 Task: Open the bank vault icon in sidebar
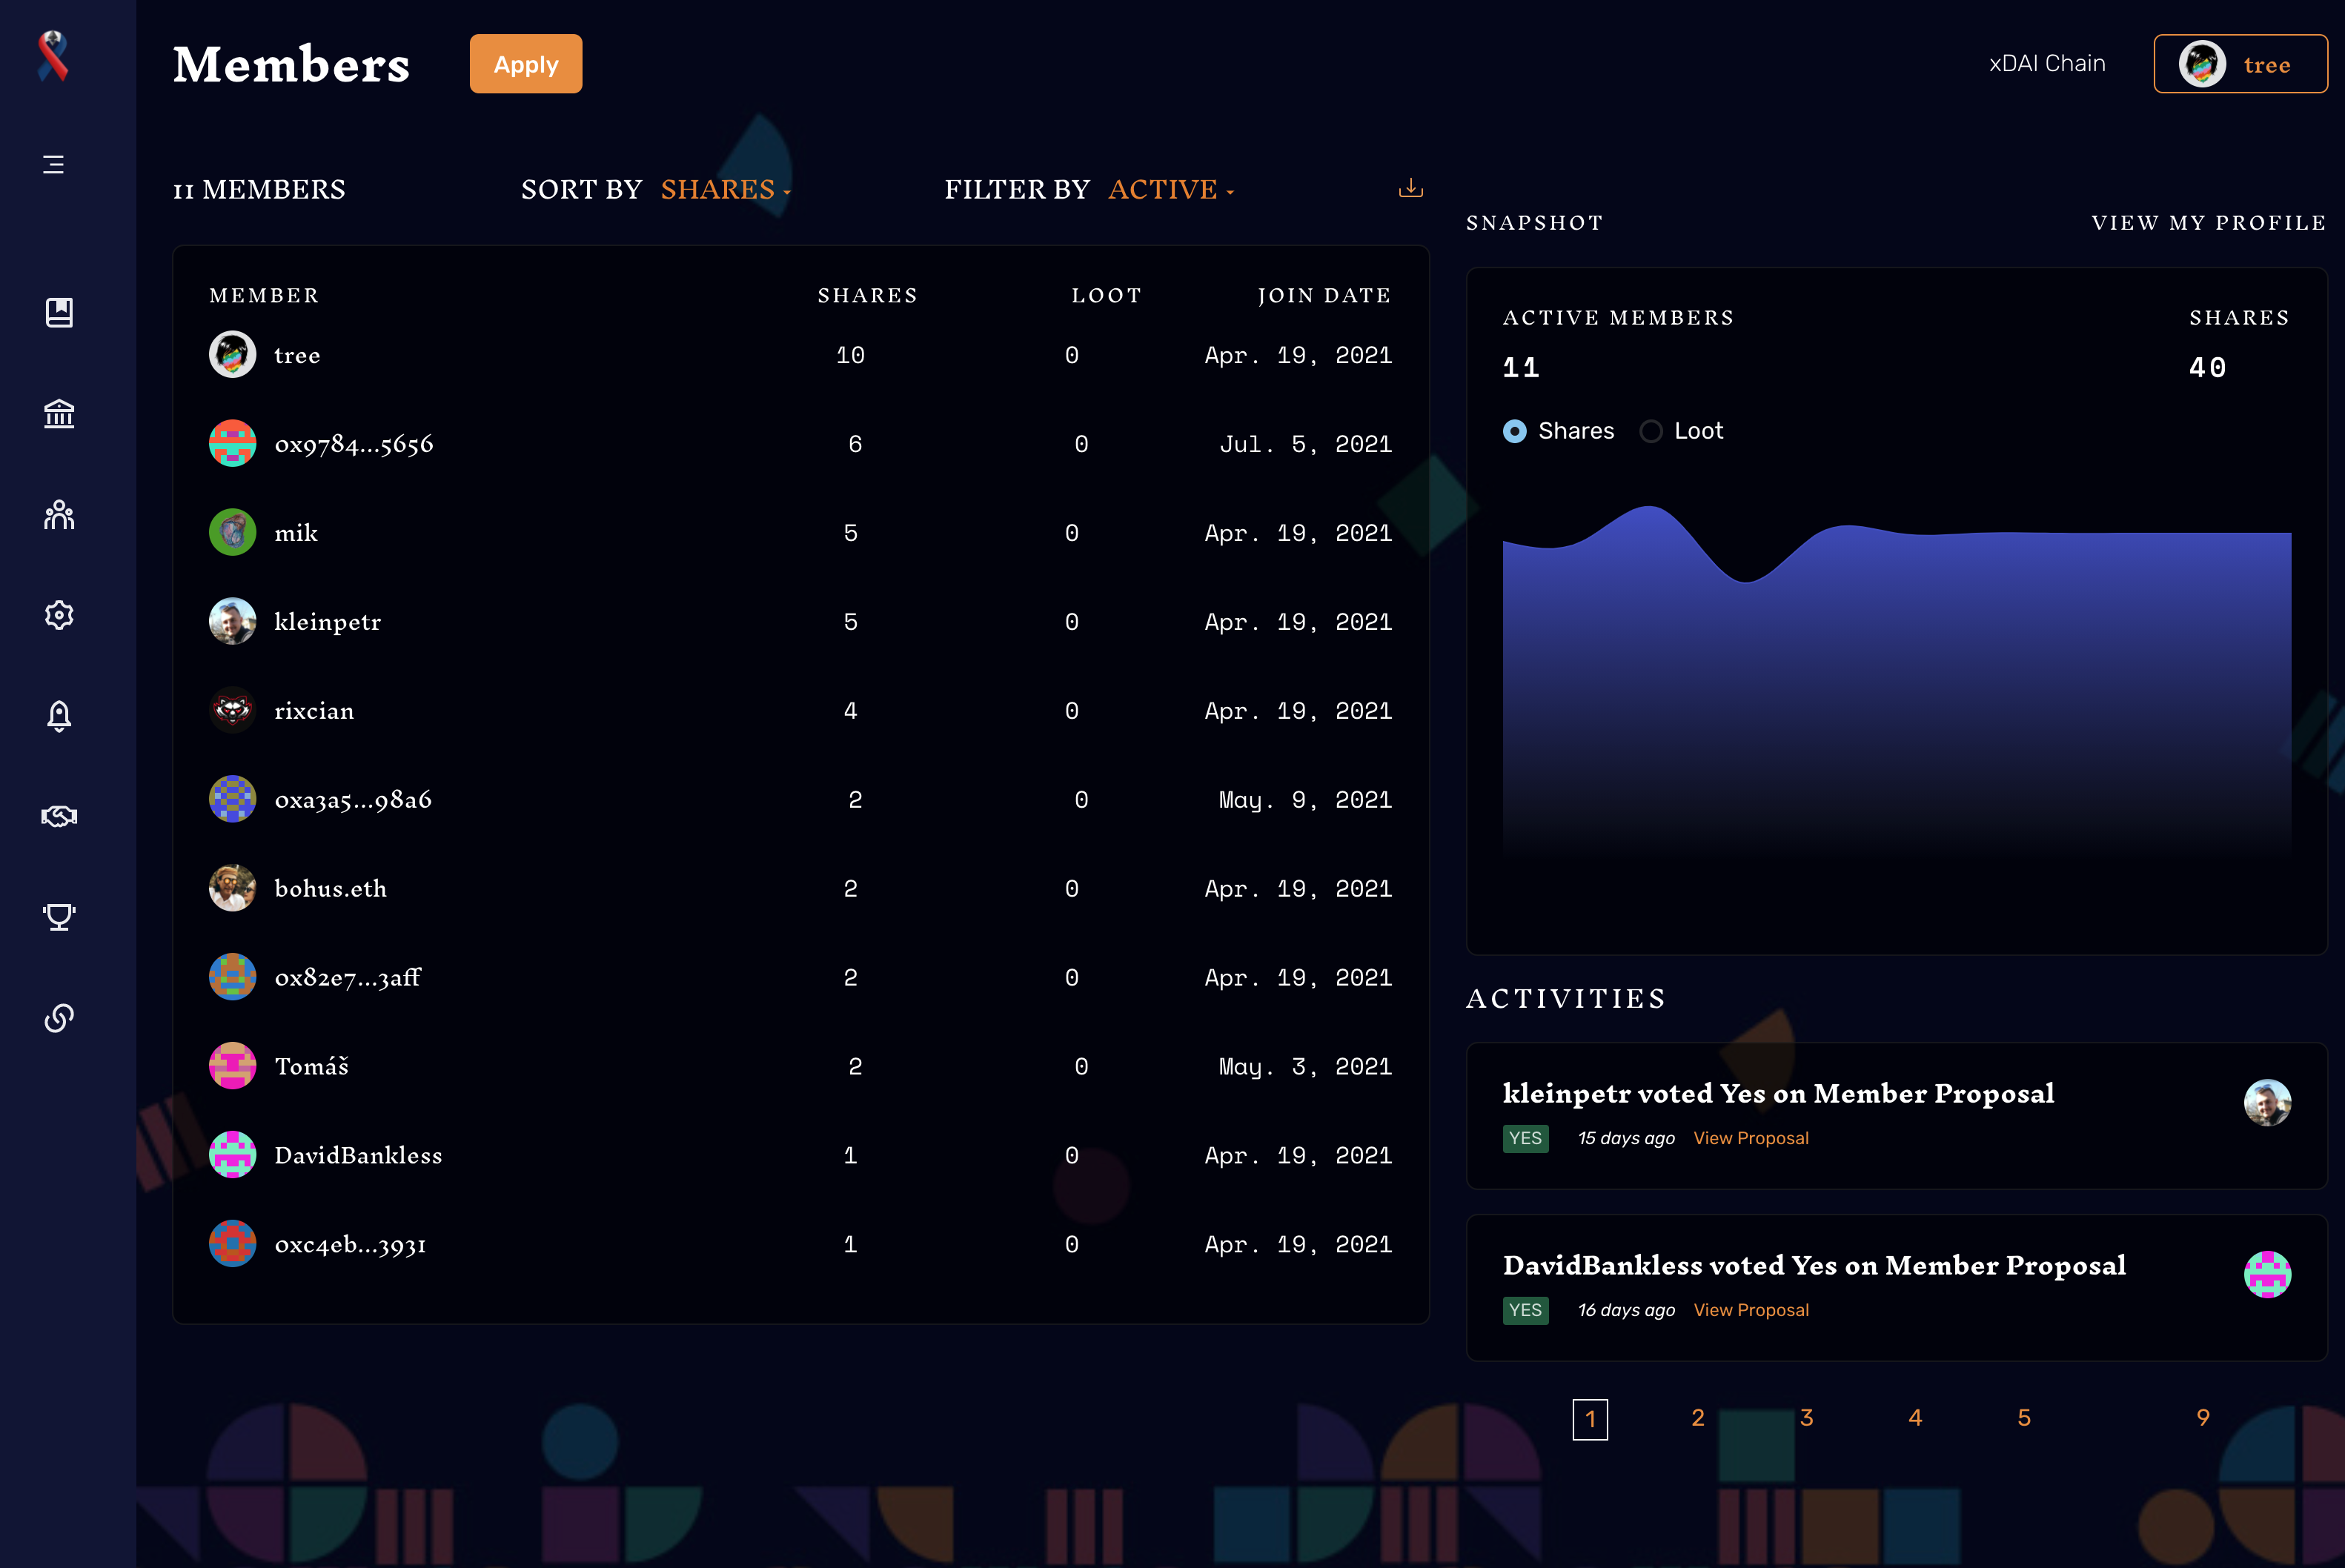click(x=59, y=413)
